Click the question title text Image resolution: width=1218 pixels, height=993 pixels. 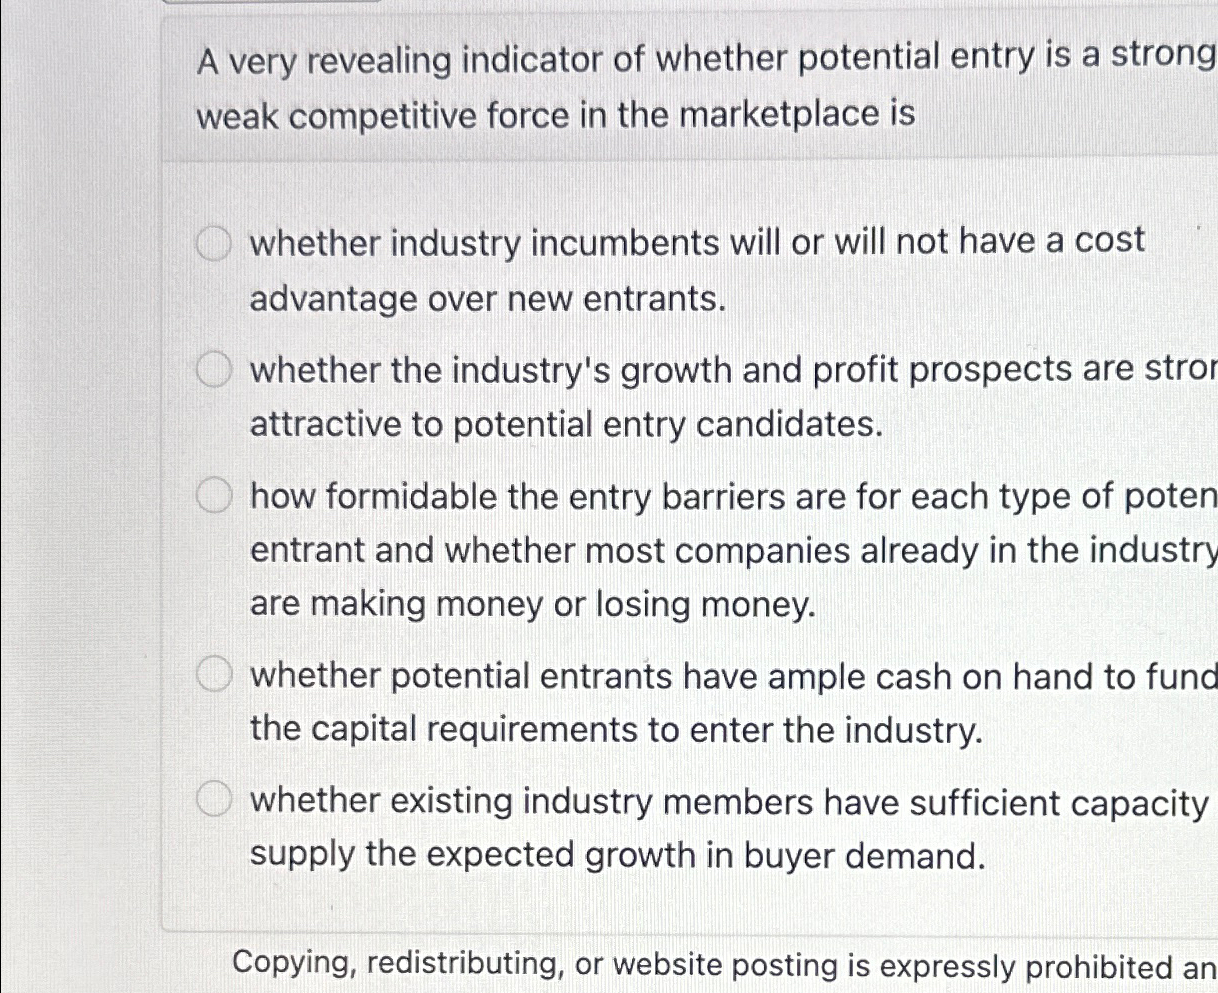point(600,88)
